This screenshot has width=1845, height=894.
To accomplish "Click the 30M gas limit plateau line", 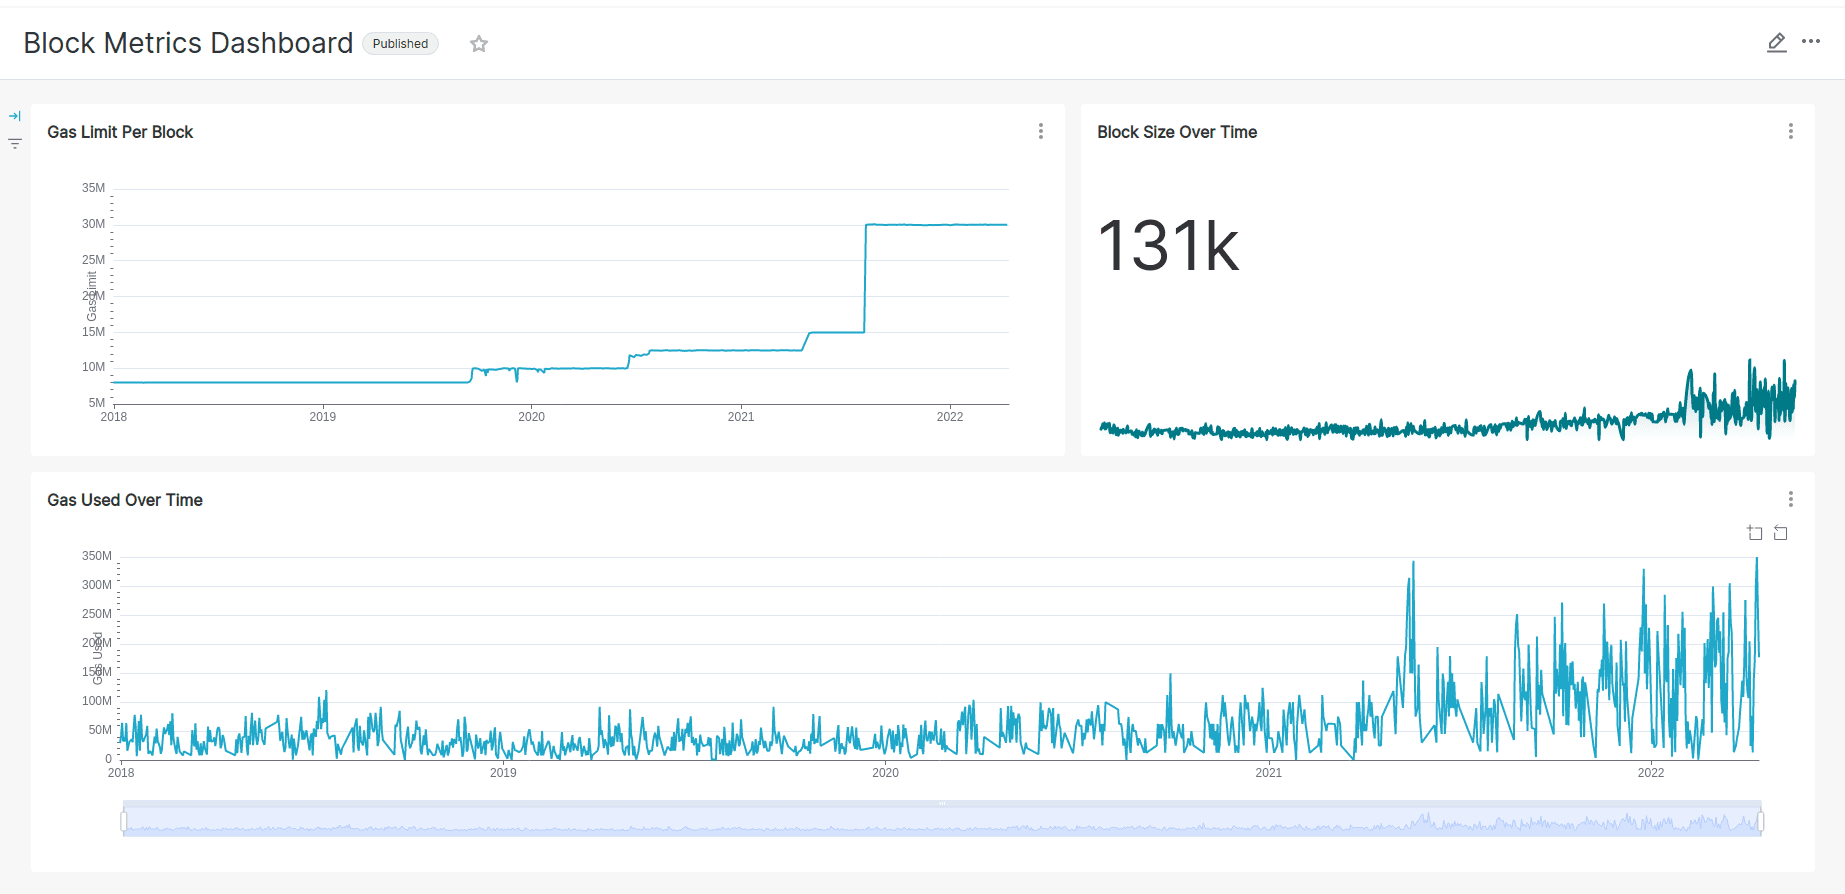I will click(936, 225).
